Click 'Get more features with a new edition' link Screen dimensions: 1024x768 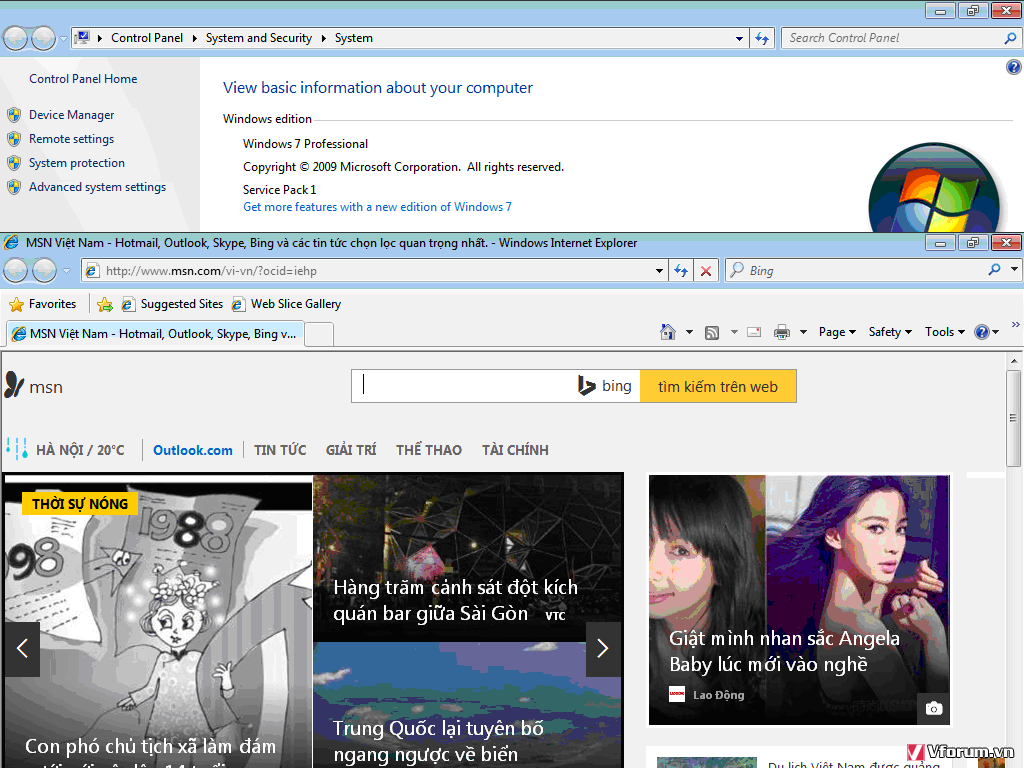377,207
